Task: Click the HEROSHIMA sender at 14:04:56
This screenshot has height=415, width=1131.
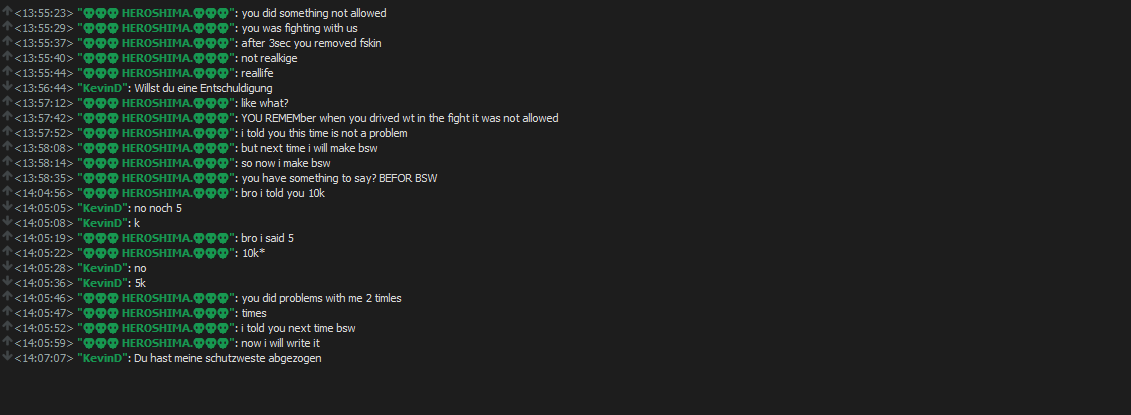Action: [x=156, y=193]
